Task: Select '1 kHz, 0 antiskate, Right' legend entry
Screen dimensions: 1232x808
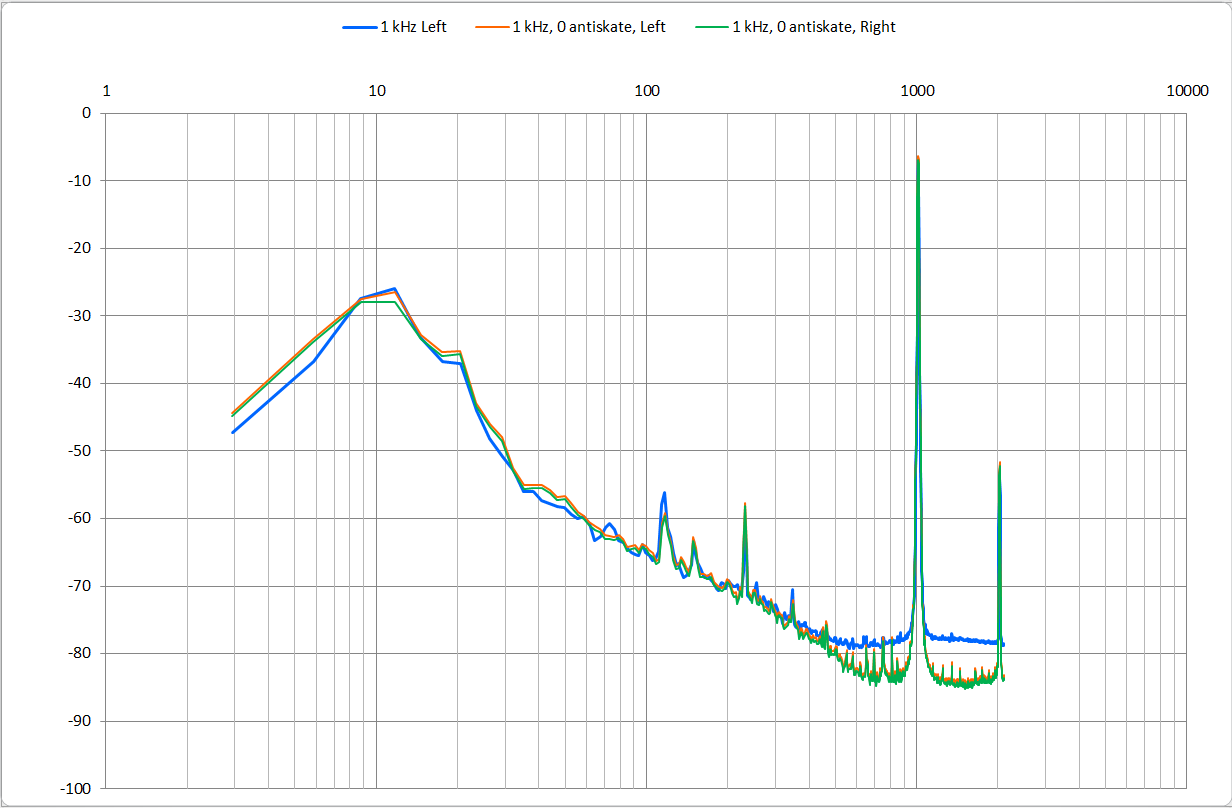Action: [797, 27]
